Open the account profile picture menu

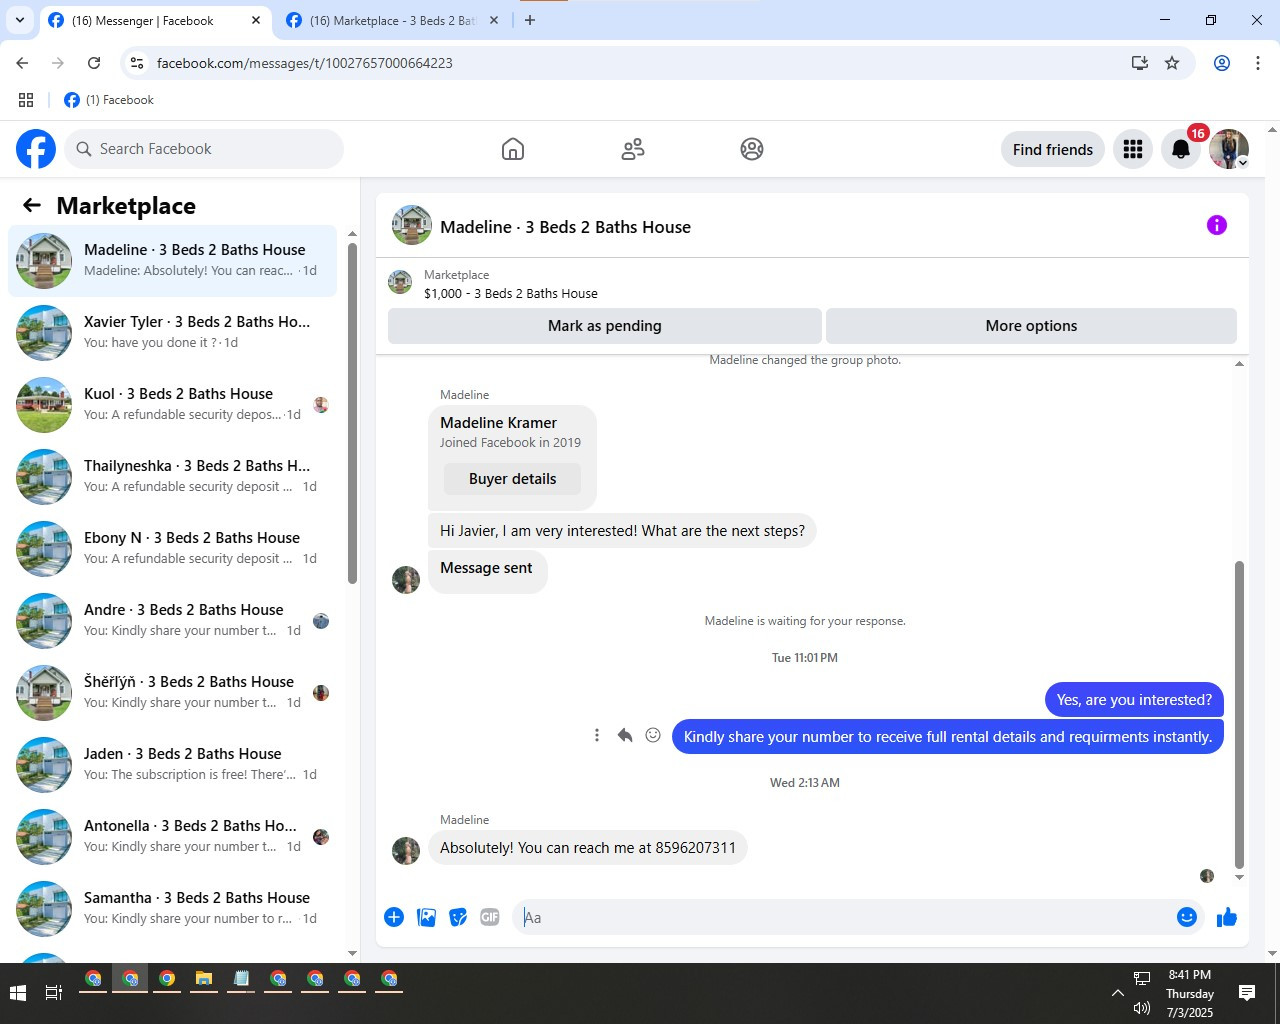pos(1229,149)
